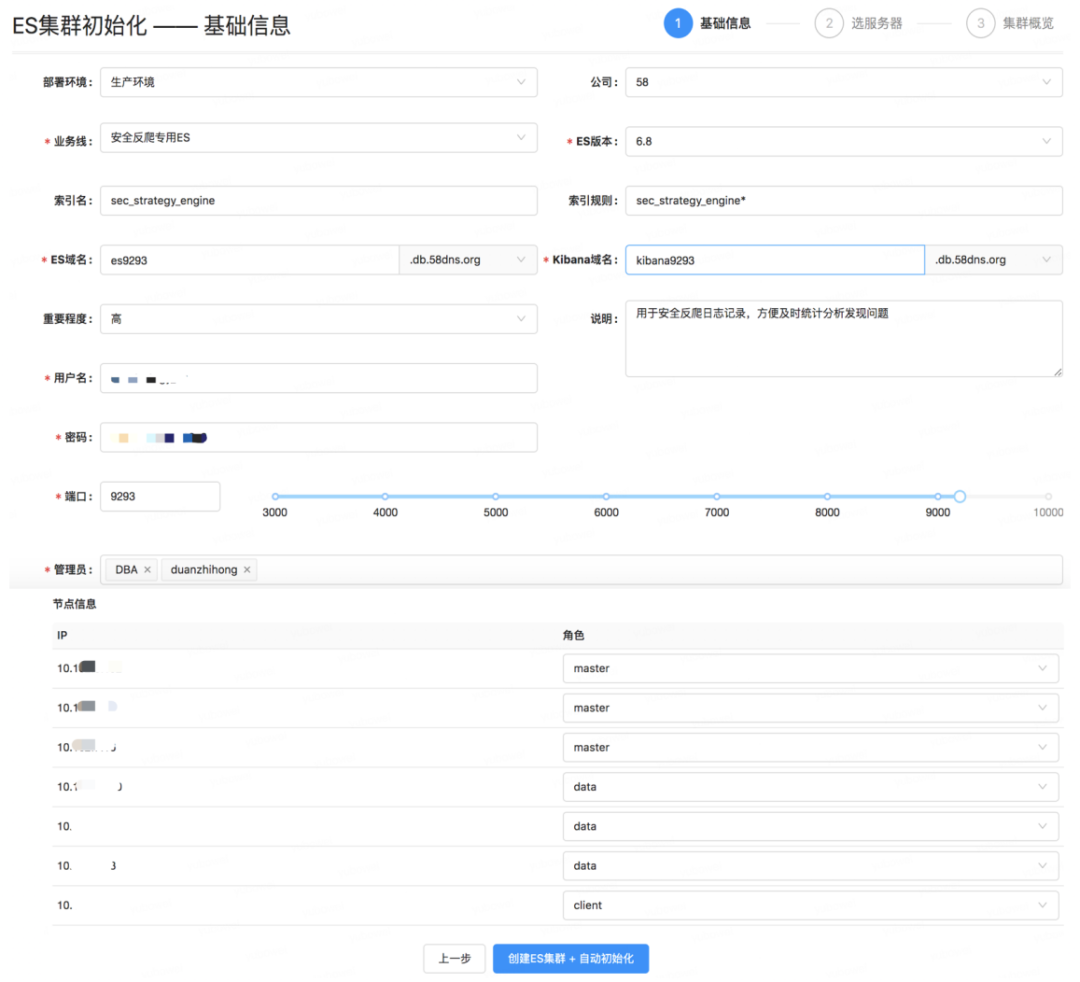The height and width of the screenshot is (982, 1080).
Task: Click the 说明 description textarea
Action: click(844, 338)
